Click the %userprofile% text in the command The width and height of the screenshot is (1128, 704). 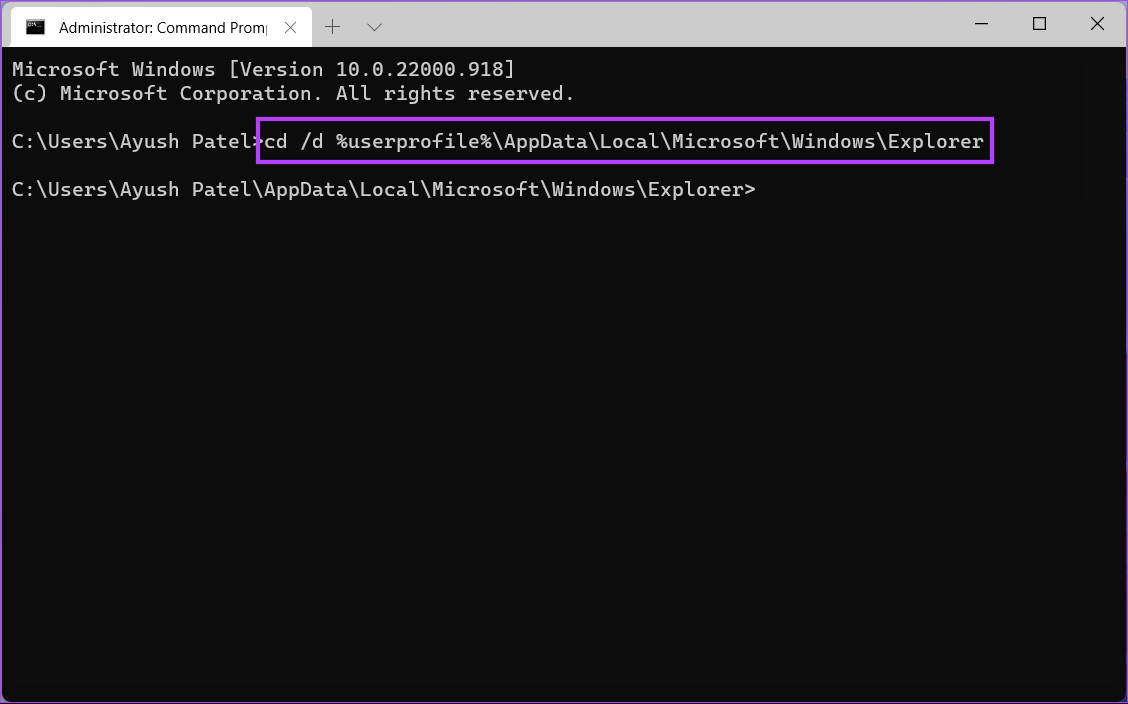414,142
